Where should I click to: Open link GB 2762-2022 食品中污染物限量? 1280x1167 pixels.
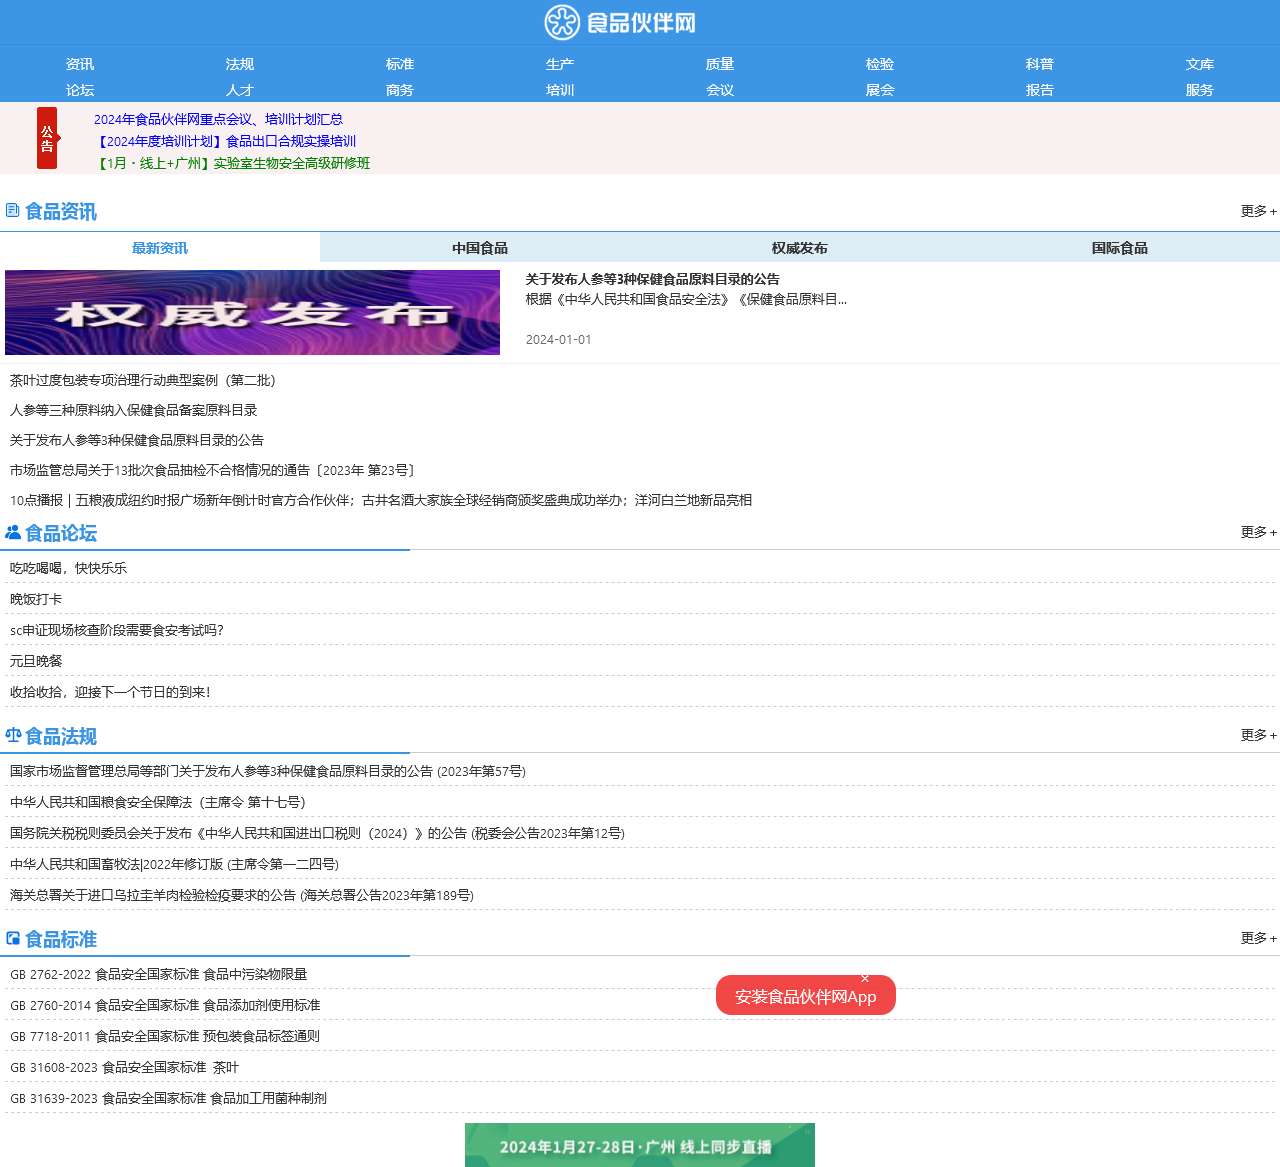[158, 974]
